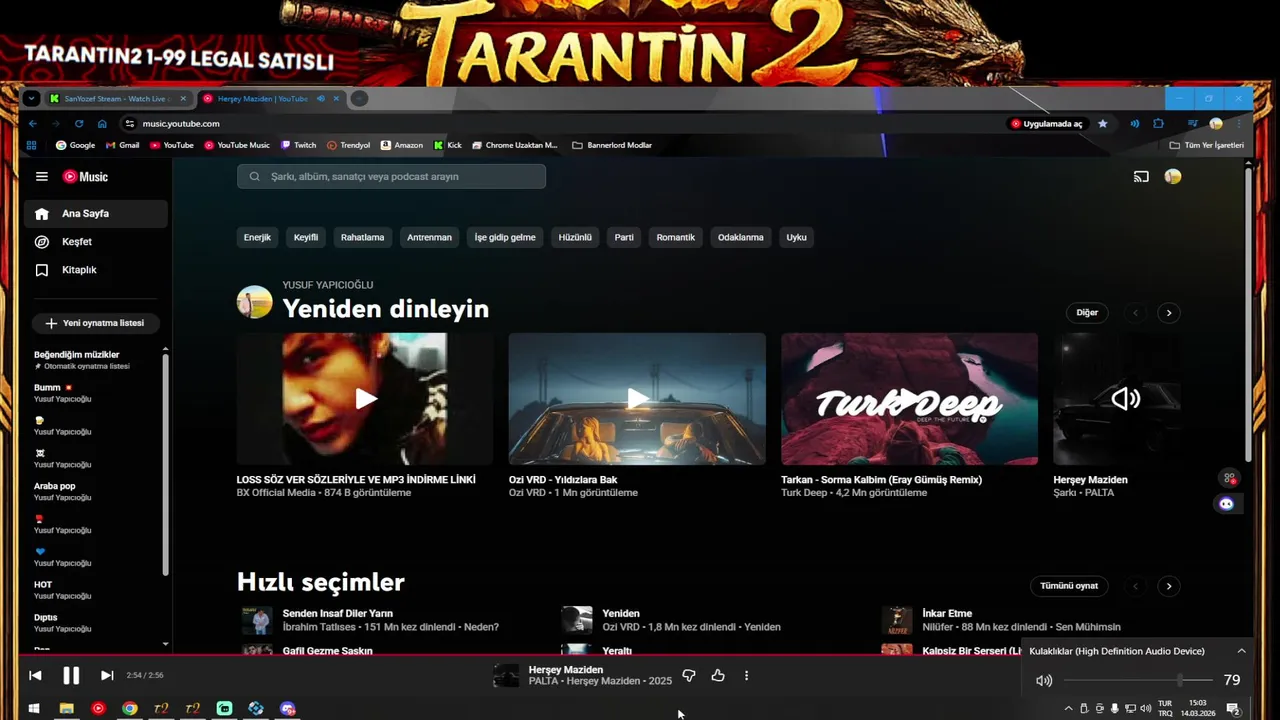Open Keşfet in the sidebar
Image resolution: width=1280 pixels, height=720 pixels.
pyautogui.click(x=96, y=241)
